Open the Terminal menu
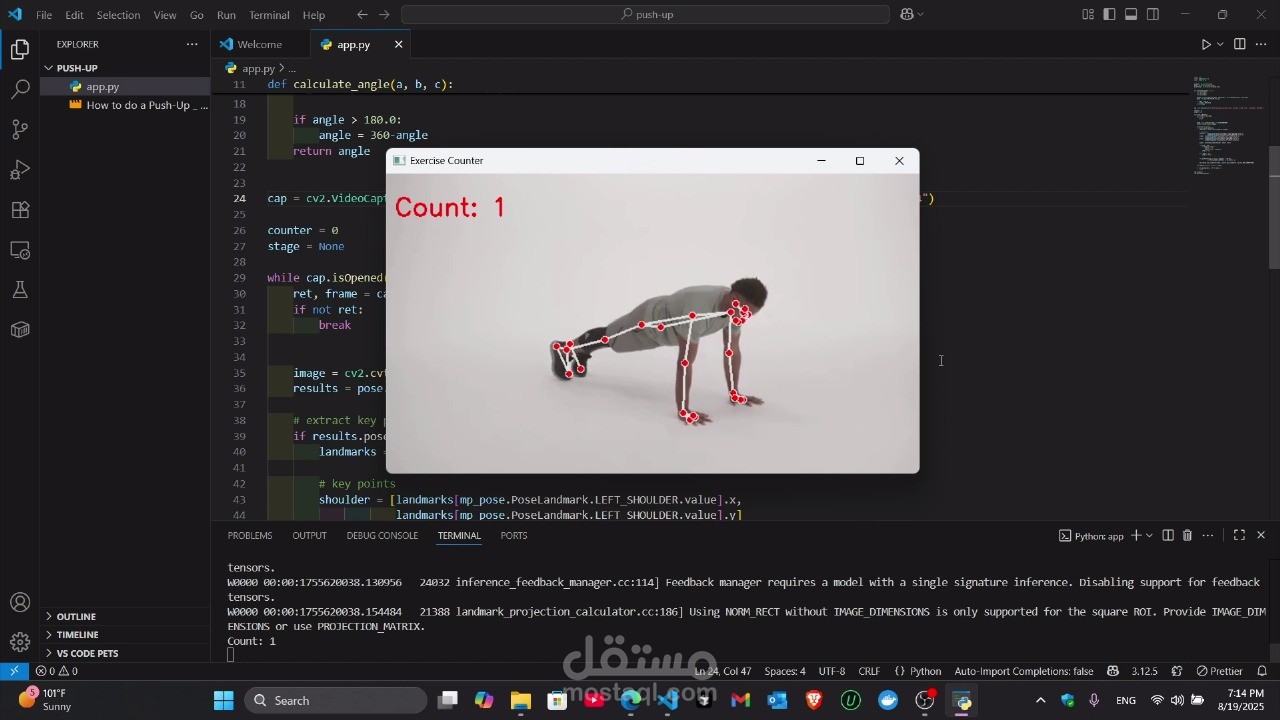 (269, 15)
